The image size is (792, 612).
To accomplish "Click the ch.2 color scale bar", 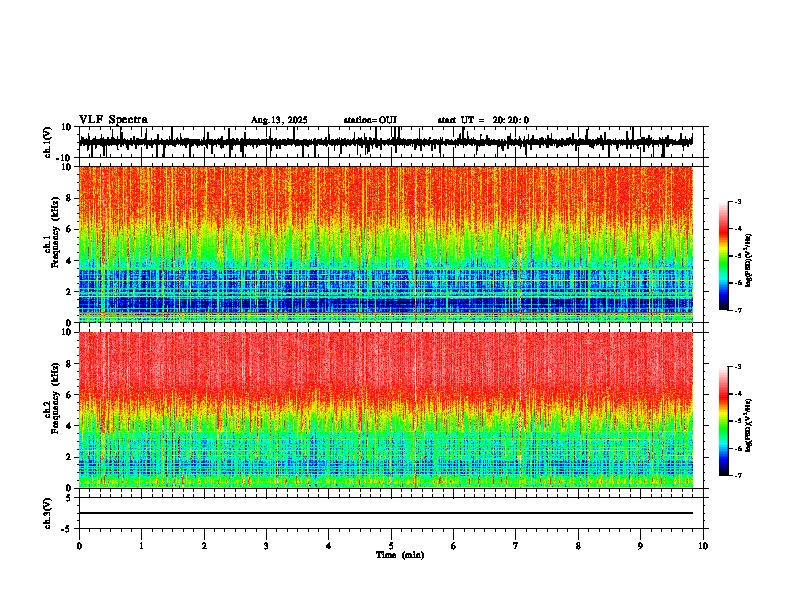I will pyautogui.click(x=724, y=421).
